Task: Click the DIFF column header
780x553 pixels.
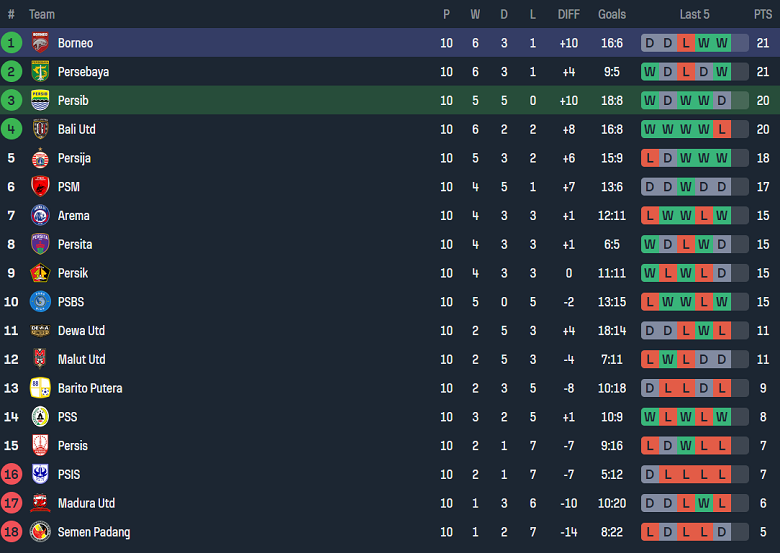Action: point(568,14)
